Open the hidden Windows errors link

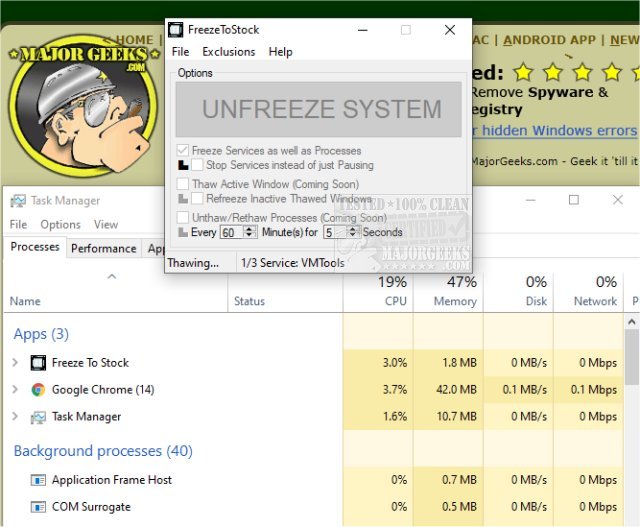[554, 131]
